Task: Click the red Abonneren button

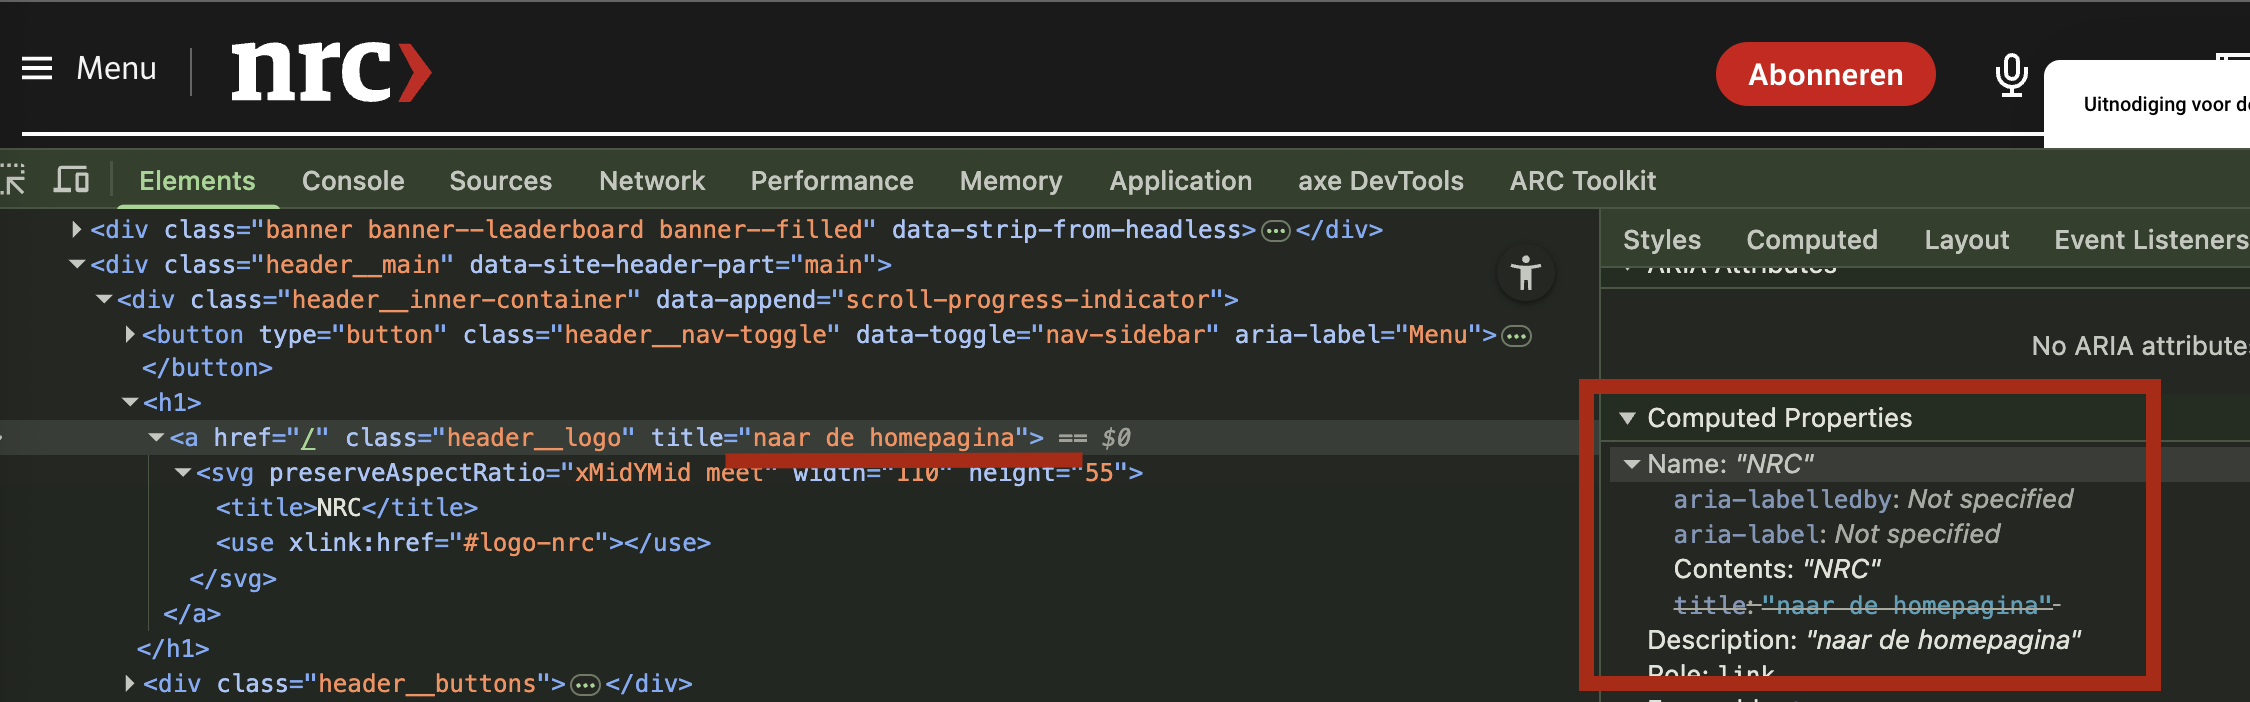Action: 1825,75
